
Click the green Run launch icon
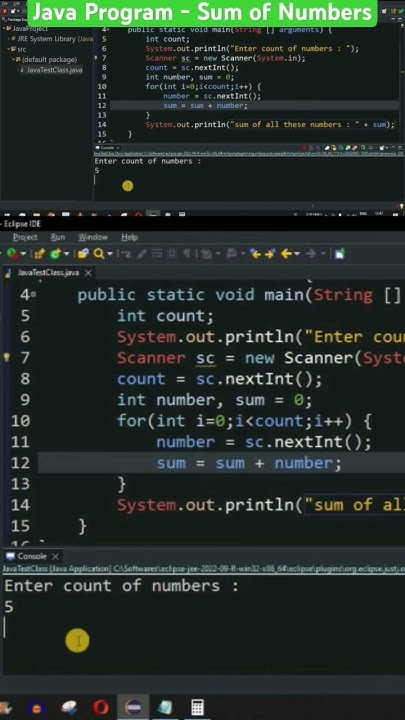tap(12, 253)
